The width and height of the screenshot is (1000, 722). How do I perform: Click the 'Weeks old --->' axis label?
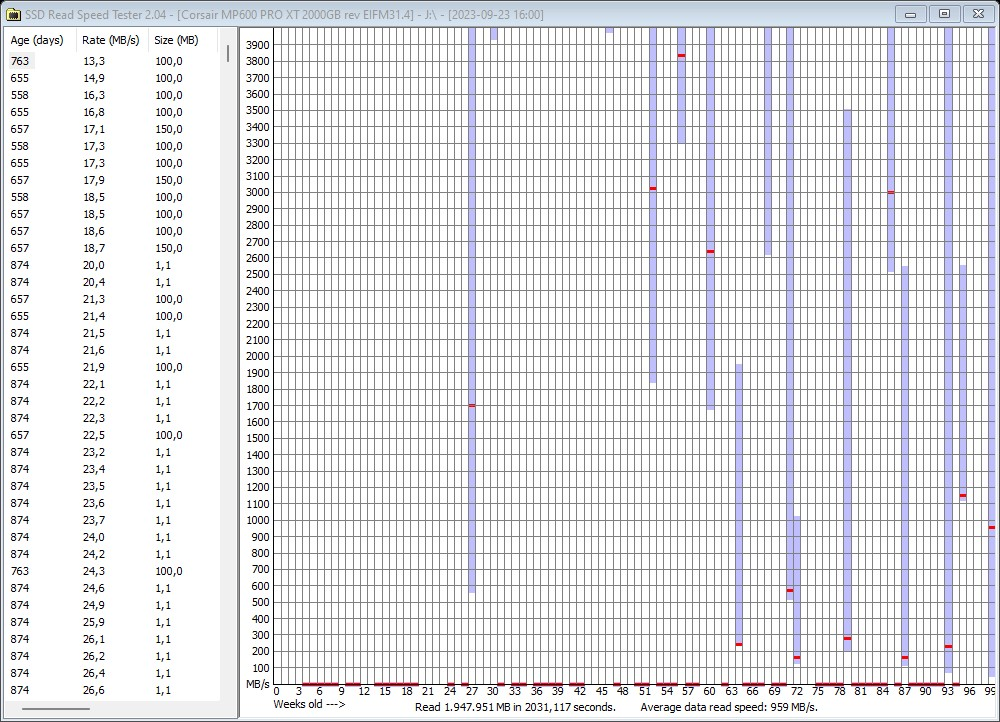(309, 704)
